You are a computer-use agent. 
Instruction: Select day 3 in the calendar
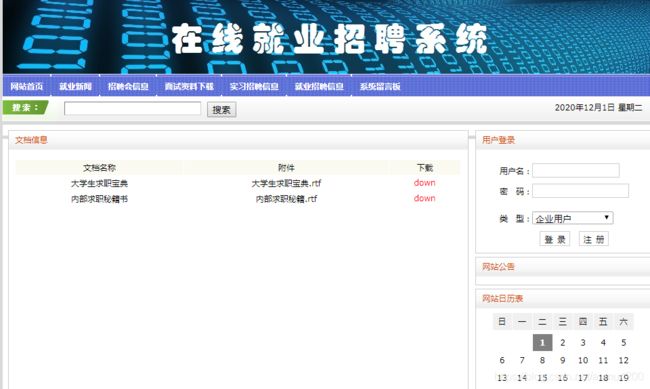[x=583, y=343]
